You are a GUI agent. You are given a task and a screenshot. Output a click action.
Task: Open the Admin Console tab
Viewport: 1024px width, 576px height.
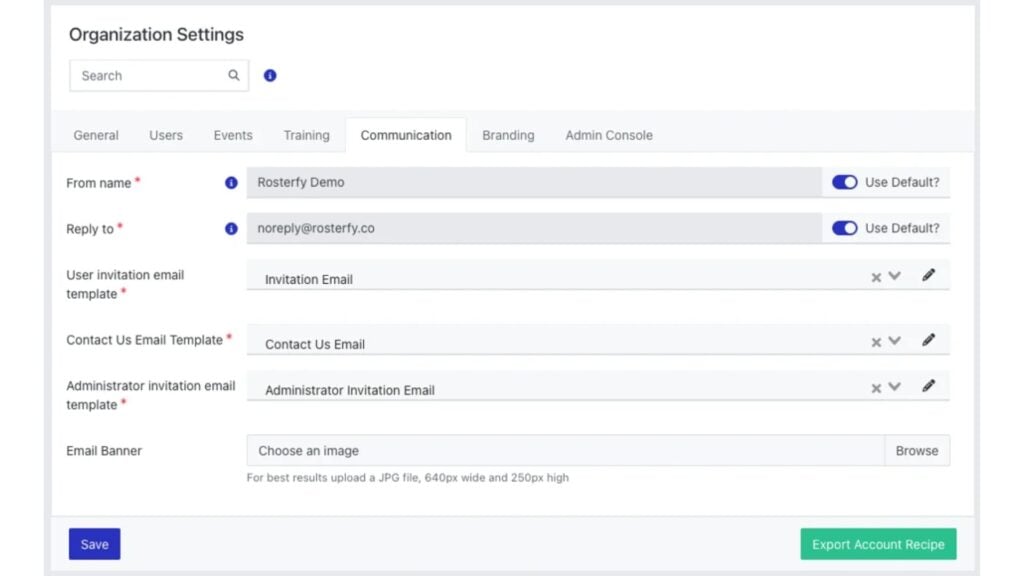(x=609, y=135)
